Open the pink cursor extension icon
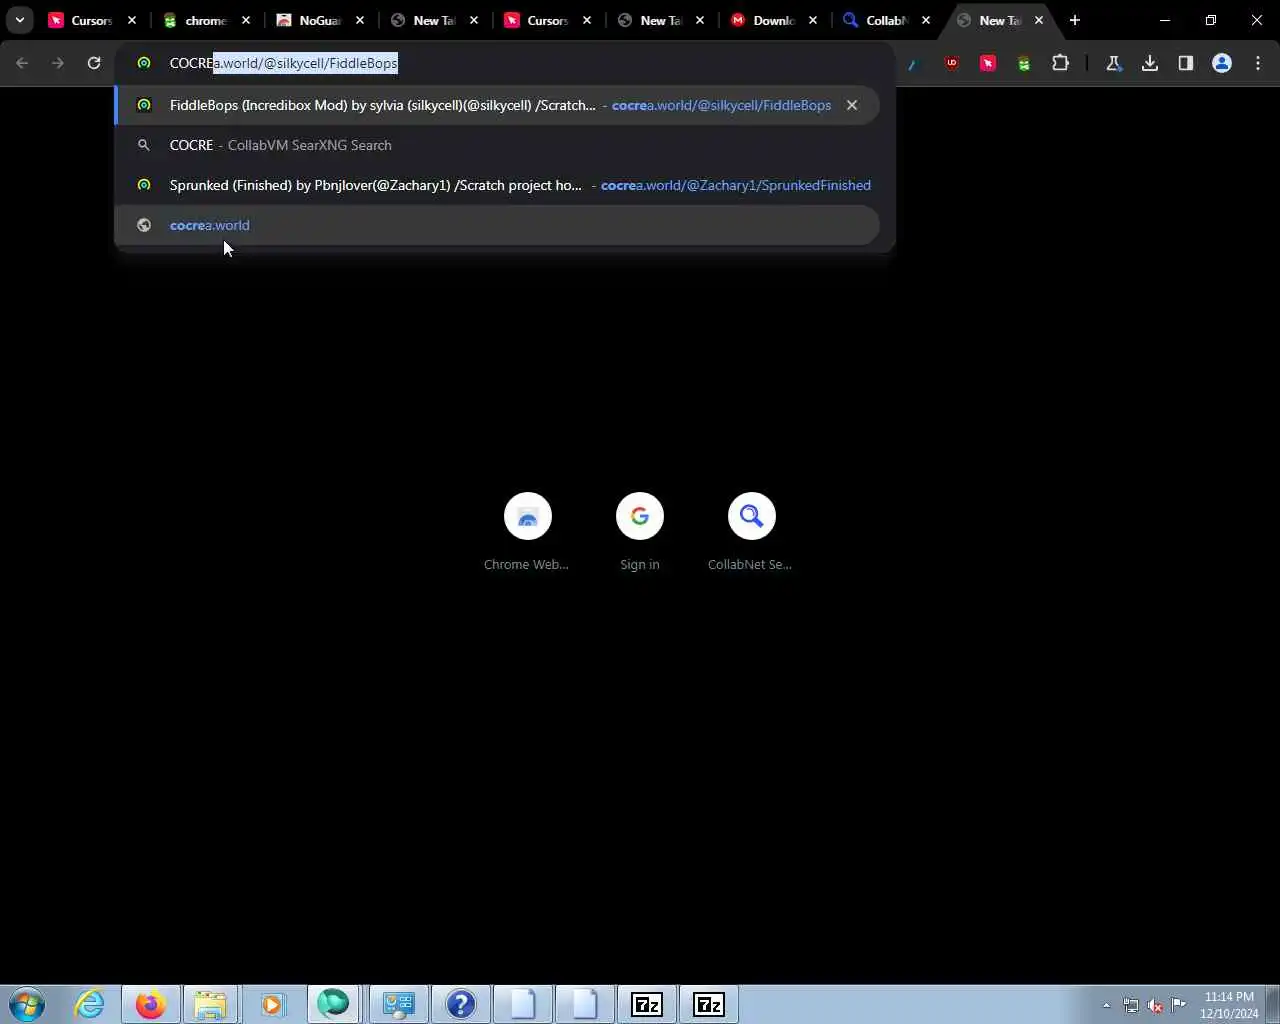Screen dimensions: 1280x1024 988,63
